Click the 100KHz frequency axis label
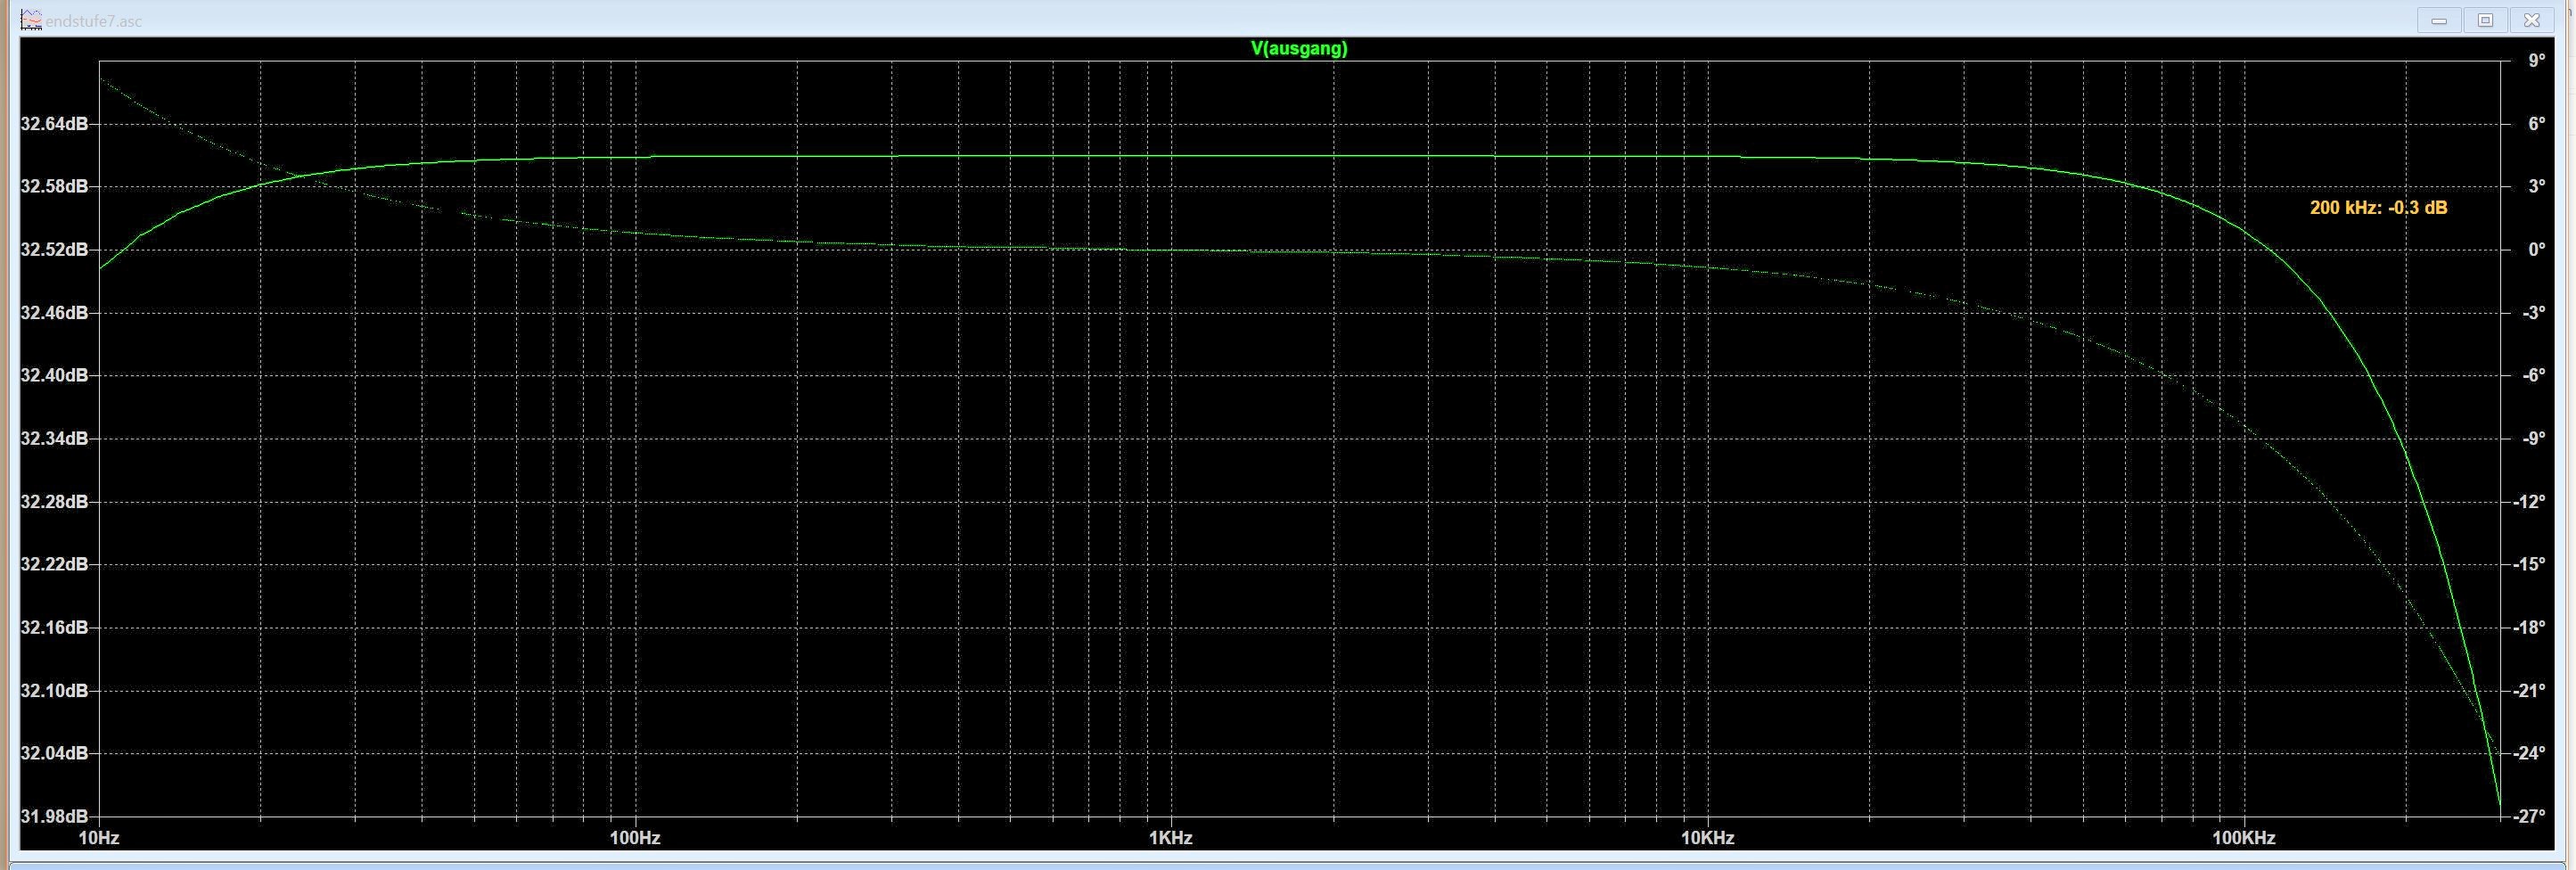Viewport: 2576px width, 870px height. [x=2243, y=838]
